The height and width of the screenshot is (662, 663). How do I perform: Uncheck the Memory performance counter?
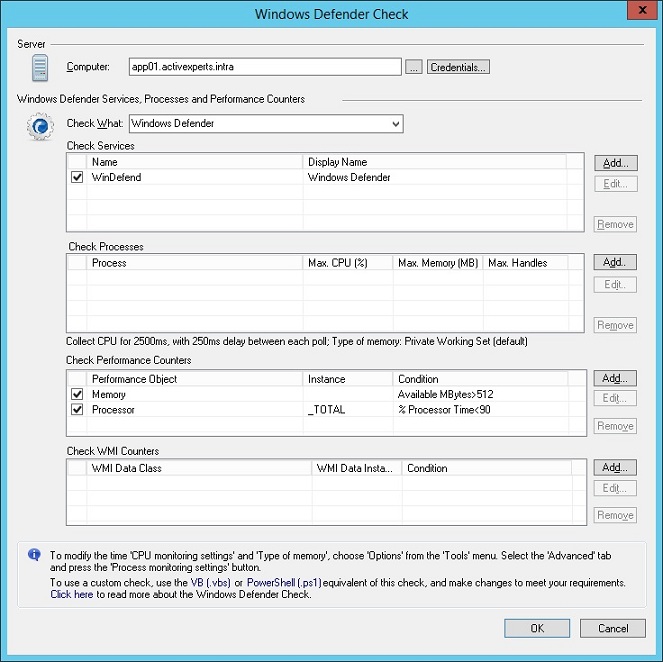tap(77, 394)
